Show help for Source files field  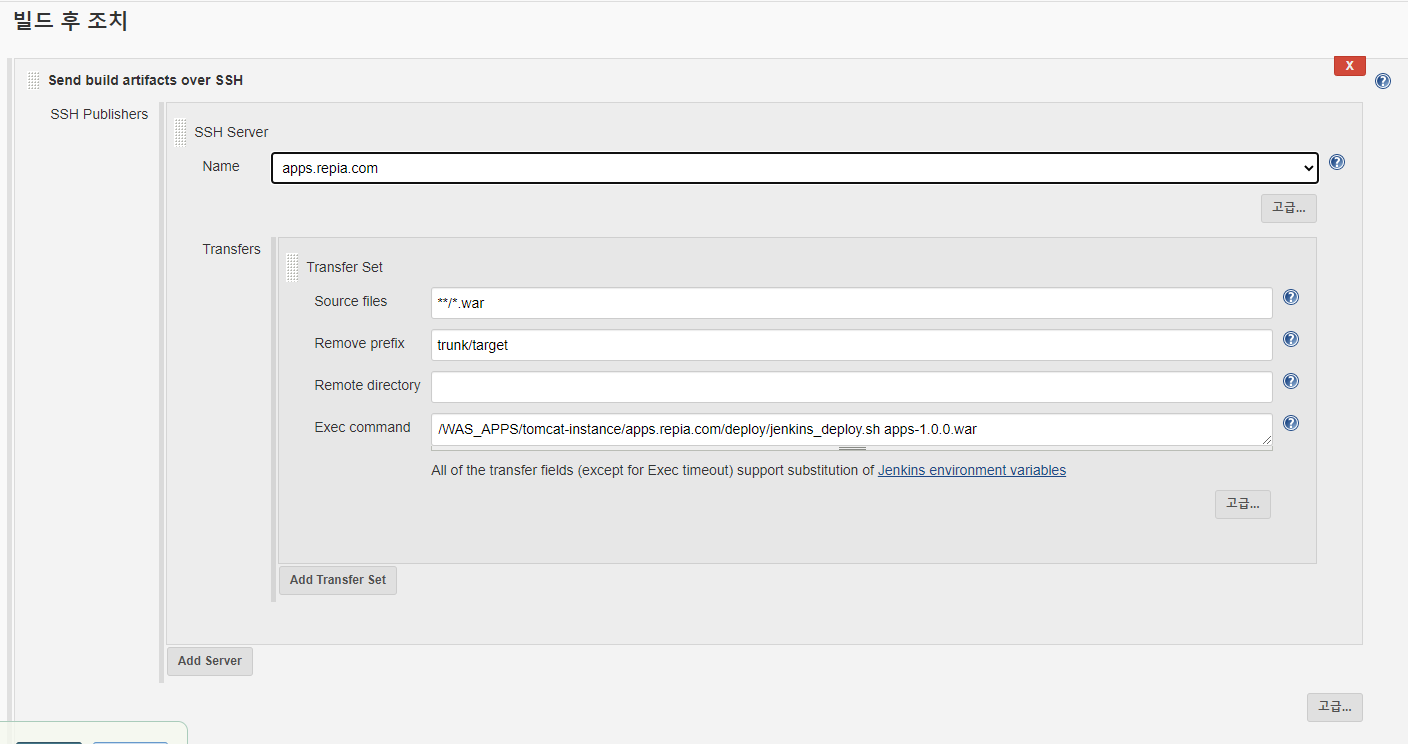(x=1290, y=297)
